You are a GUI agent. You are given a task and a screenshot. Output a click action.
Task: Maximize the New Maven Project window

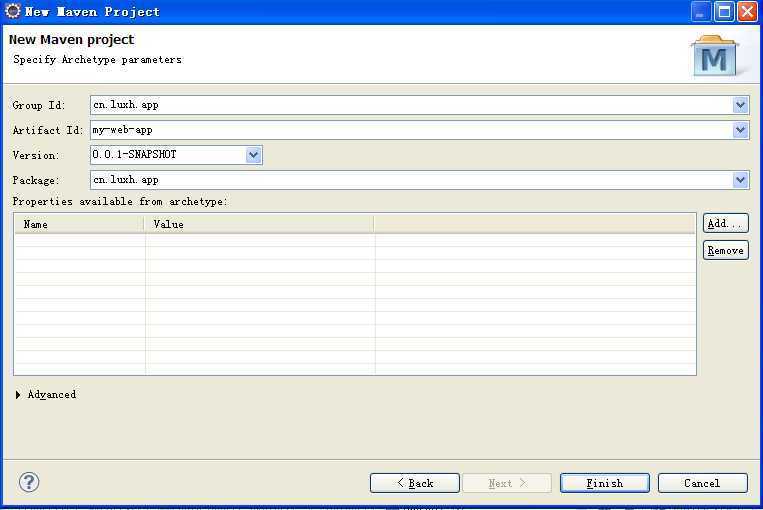point(724,12)
